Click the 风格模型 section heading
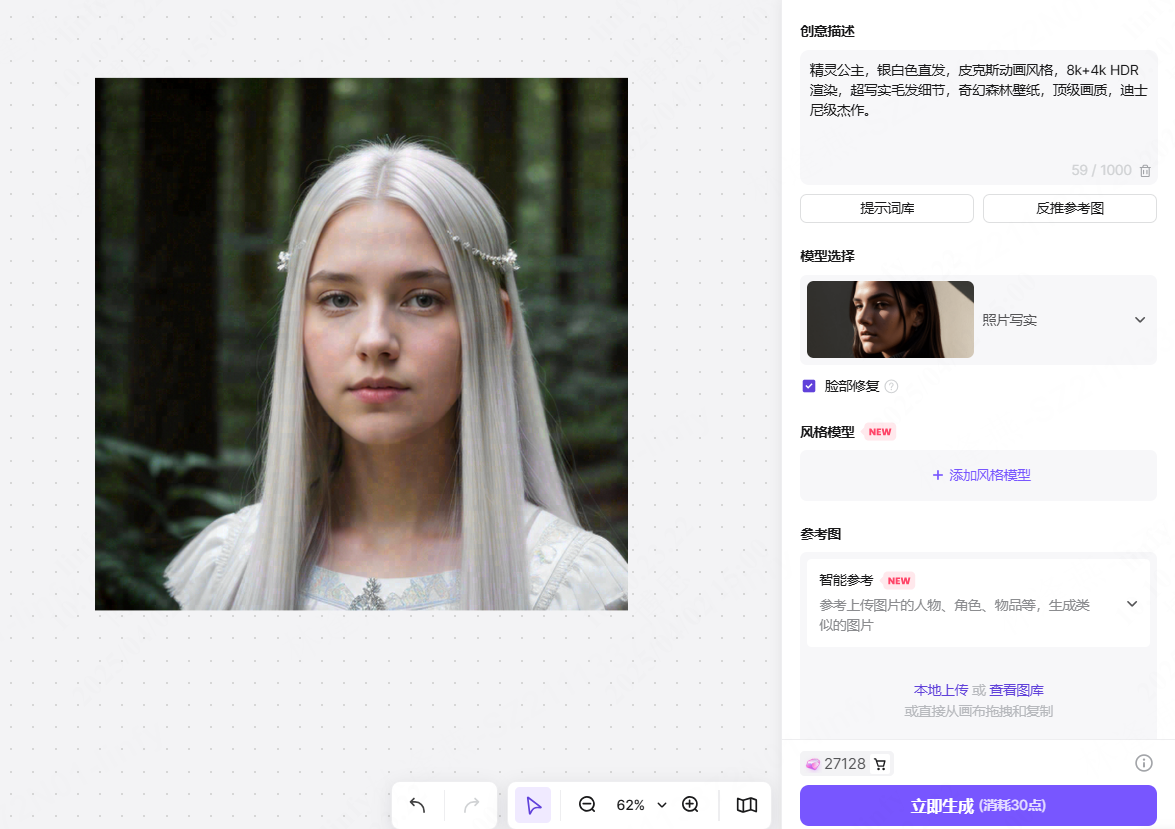1175x829 pixels. (x=827, y=432)
